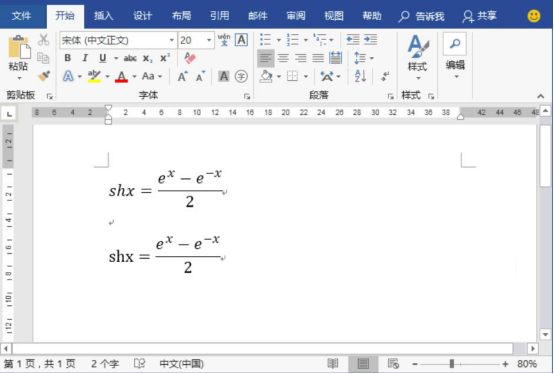Increase paragraph indent

tap(370, 40)
